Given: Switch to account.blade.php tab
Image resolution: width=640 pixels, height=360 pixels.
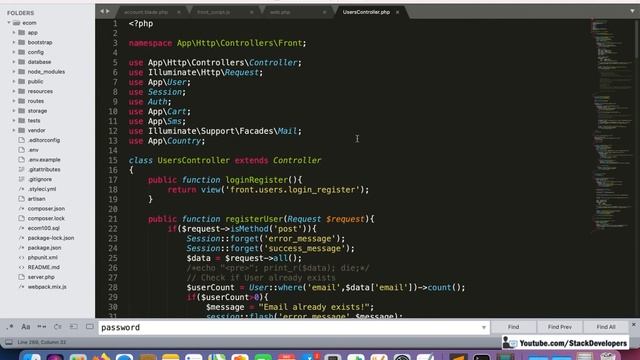Looking at the screenshot, I should click(146, 12).
